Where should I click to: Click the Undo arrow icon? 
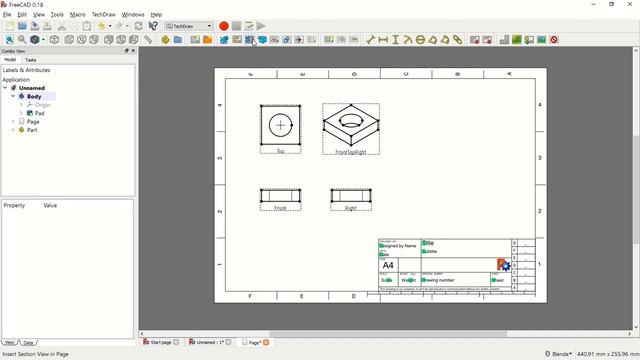pyautogui.click(x=101, y=26)
